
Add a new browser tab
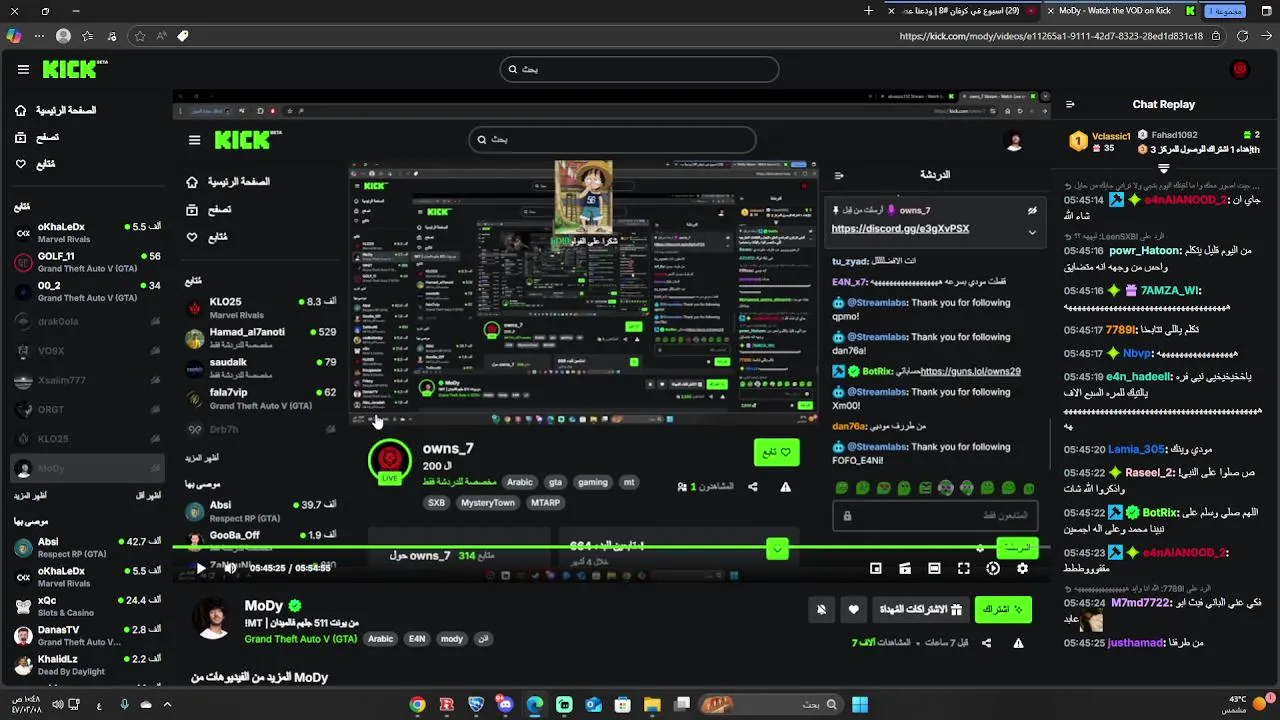click(868, 11)
